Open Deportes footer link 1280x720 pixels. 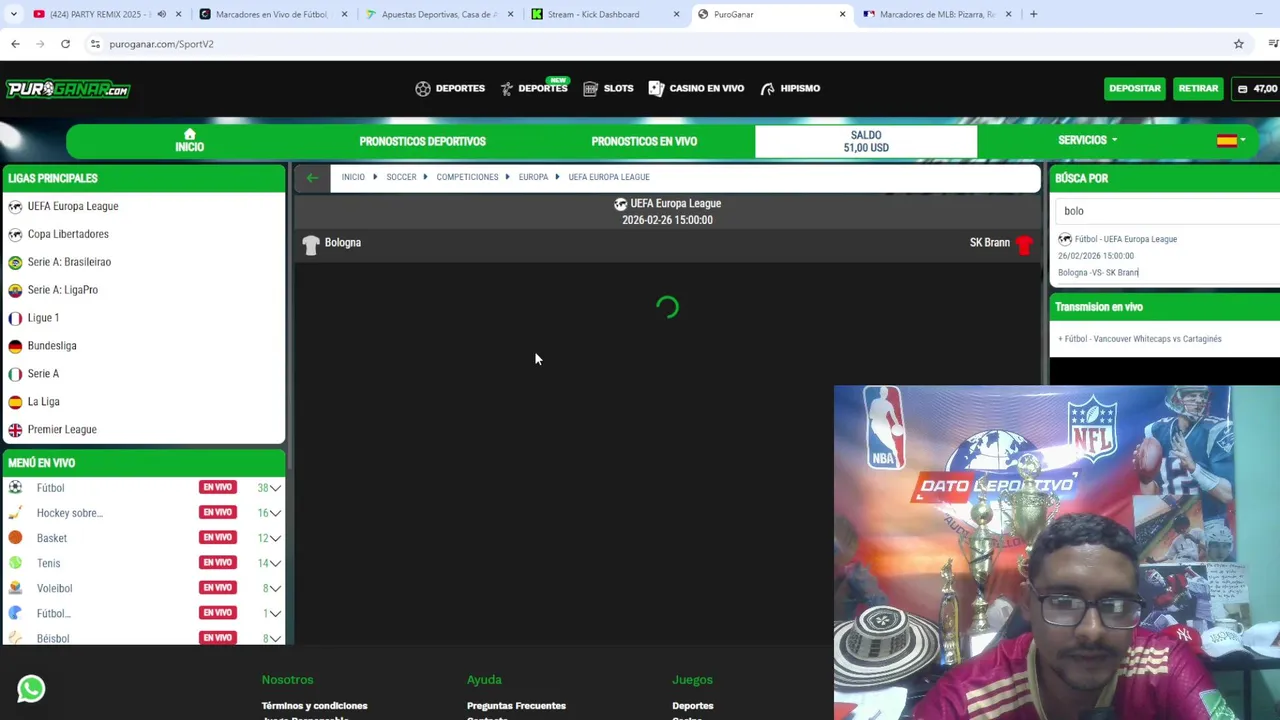click(x=693, y=706)
